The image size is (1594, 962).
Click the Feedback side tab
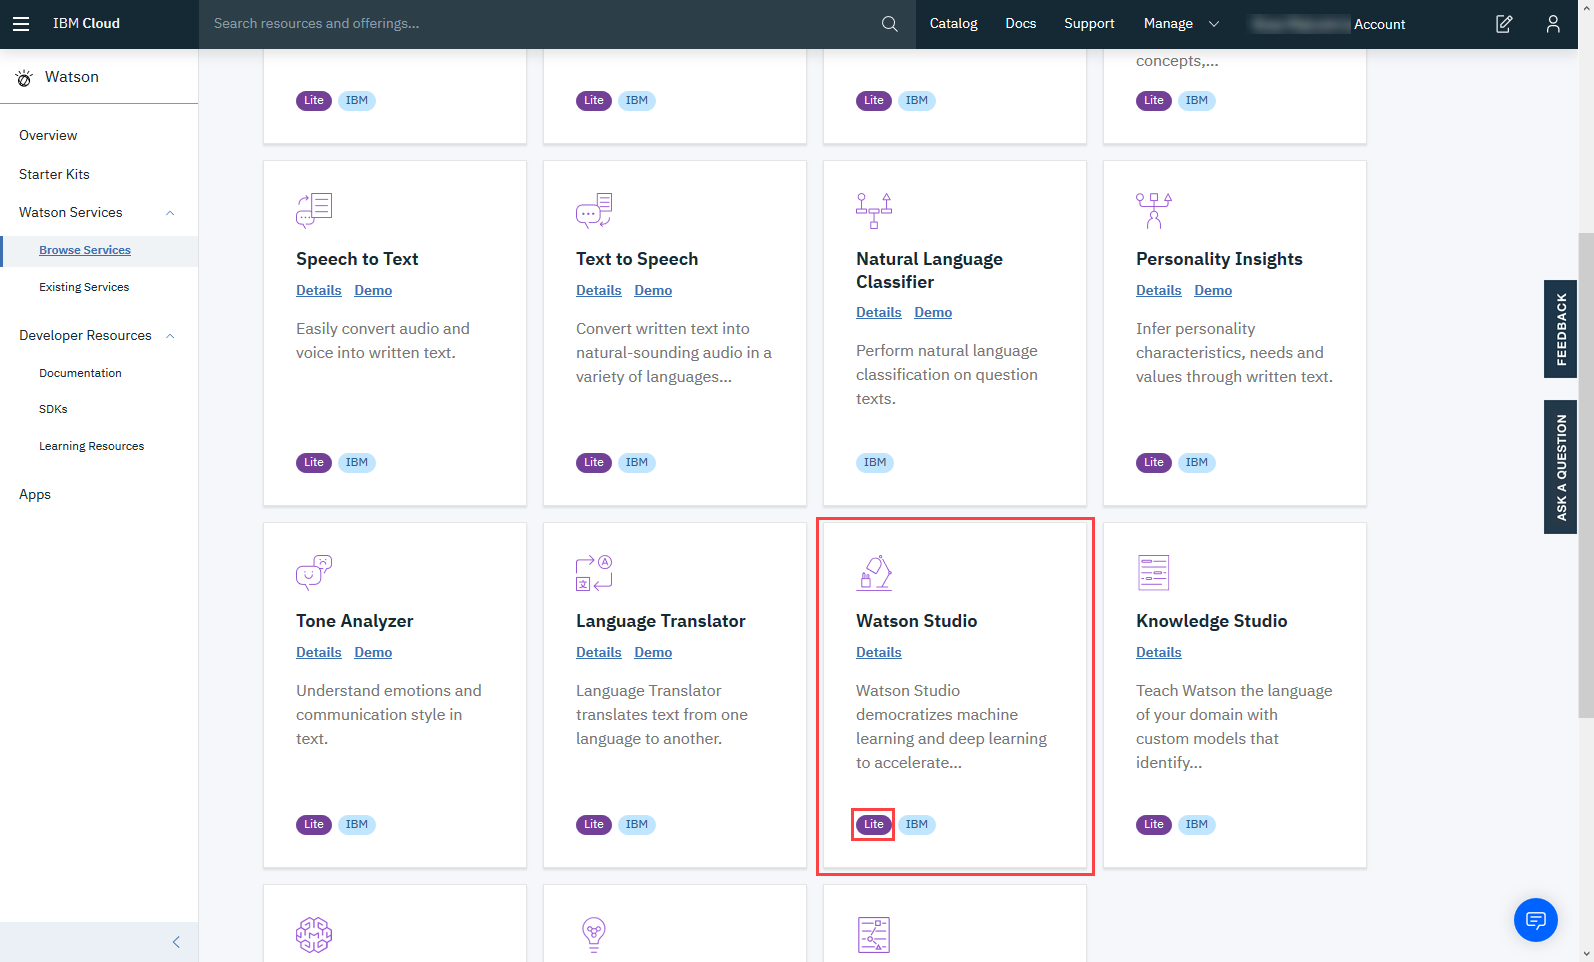click(x=1560, y=329)
